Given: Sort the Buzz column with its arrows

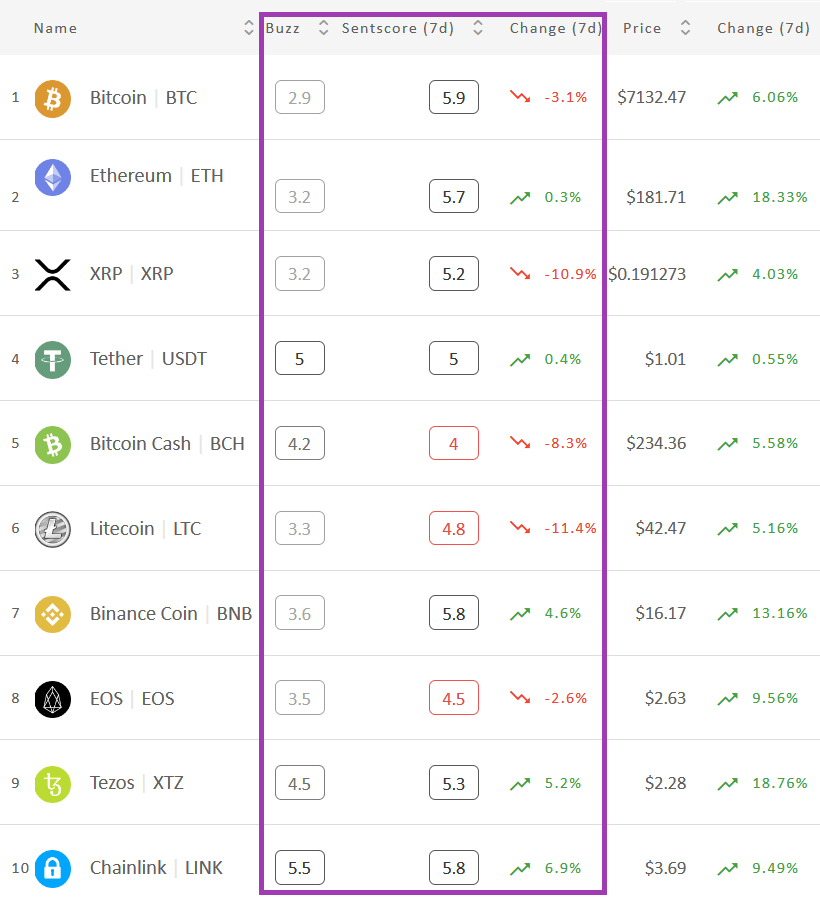Looking at the screenshot, I should [324, 28].
